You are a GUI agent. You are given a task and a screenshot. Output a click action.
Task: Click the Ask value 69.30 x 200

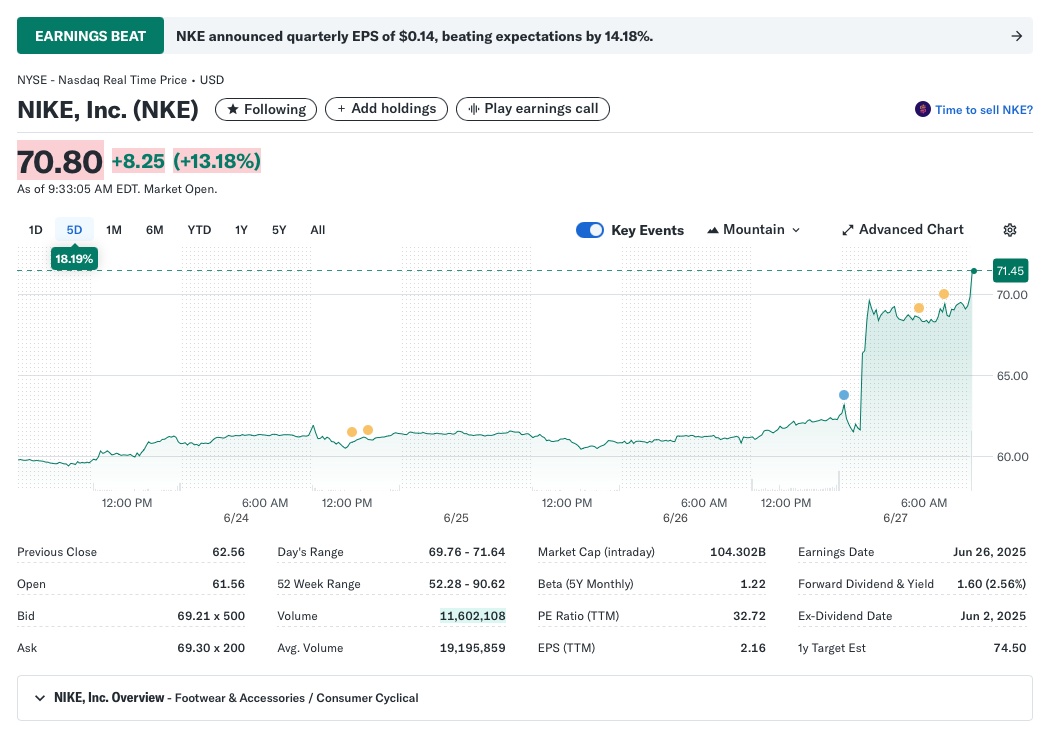pyautogui.click(x=211, y=648)
